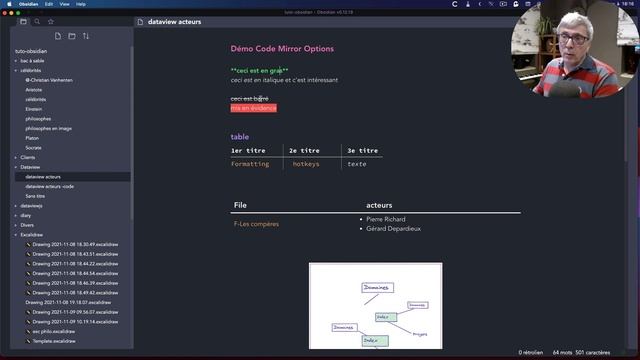Open the dataview acteurs -code note
The image size is (640, 360).
[x=49, y=187]
